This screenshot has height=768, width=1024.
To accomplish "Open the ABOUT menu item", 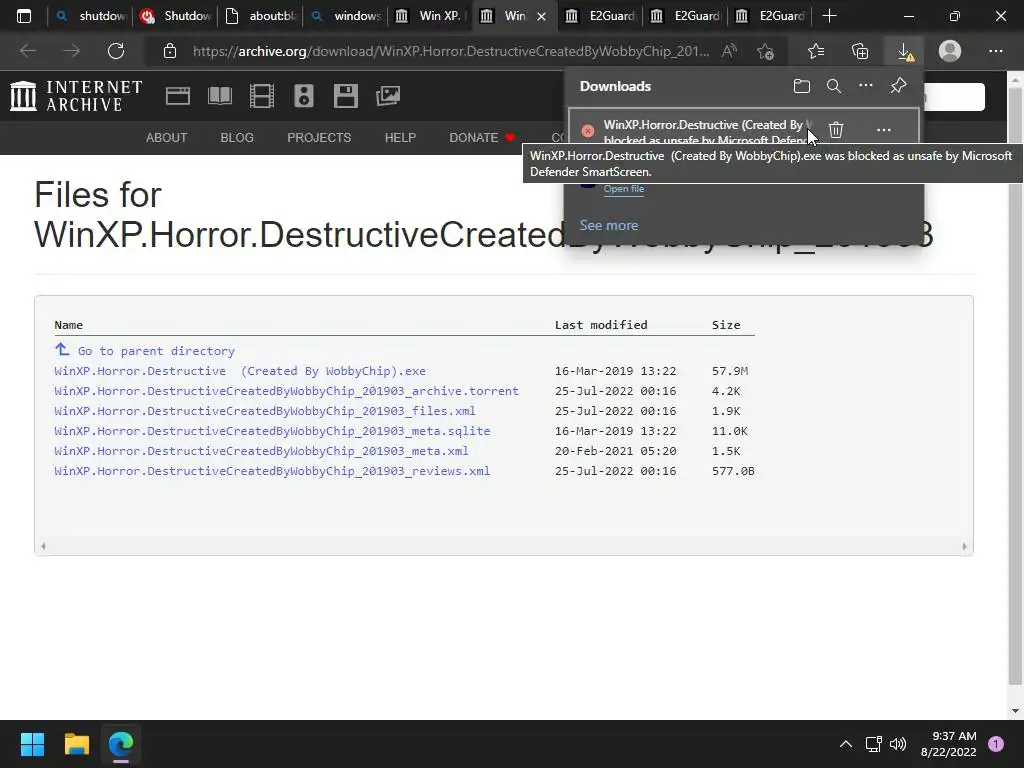I will click(167, 138).
